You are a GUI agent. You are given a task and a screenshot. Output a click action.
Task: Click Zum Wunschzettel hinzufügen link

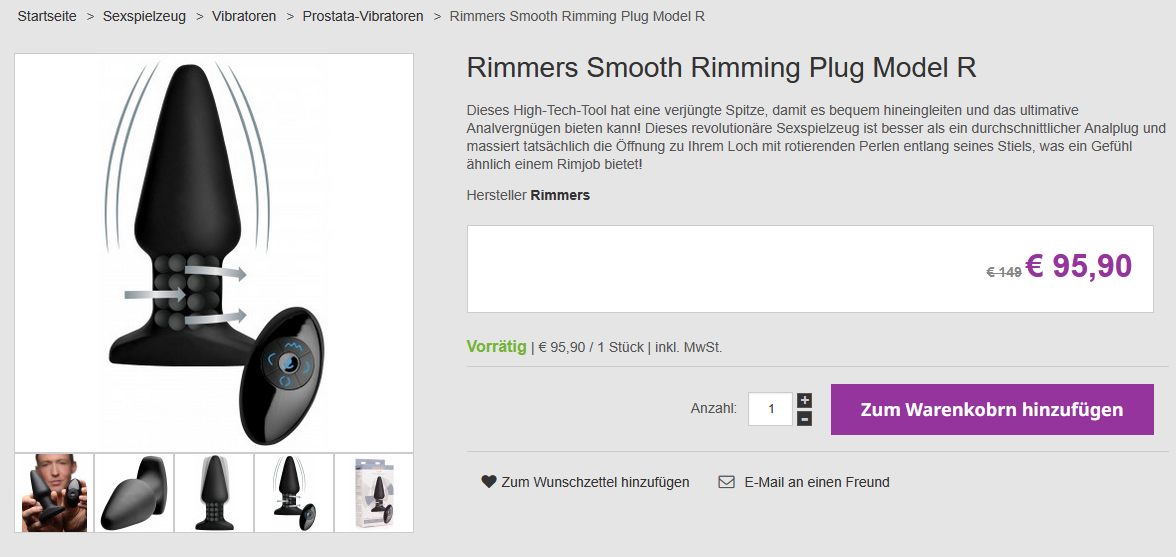click(x=596, y=482)
